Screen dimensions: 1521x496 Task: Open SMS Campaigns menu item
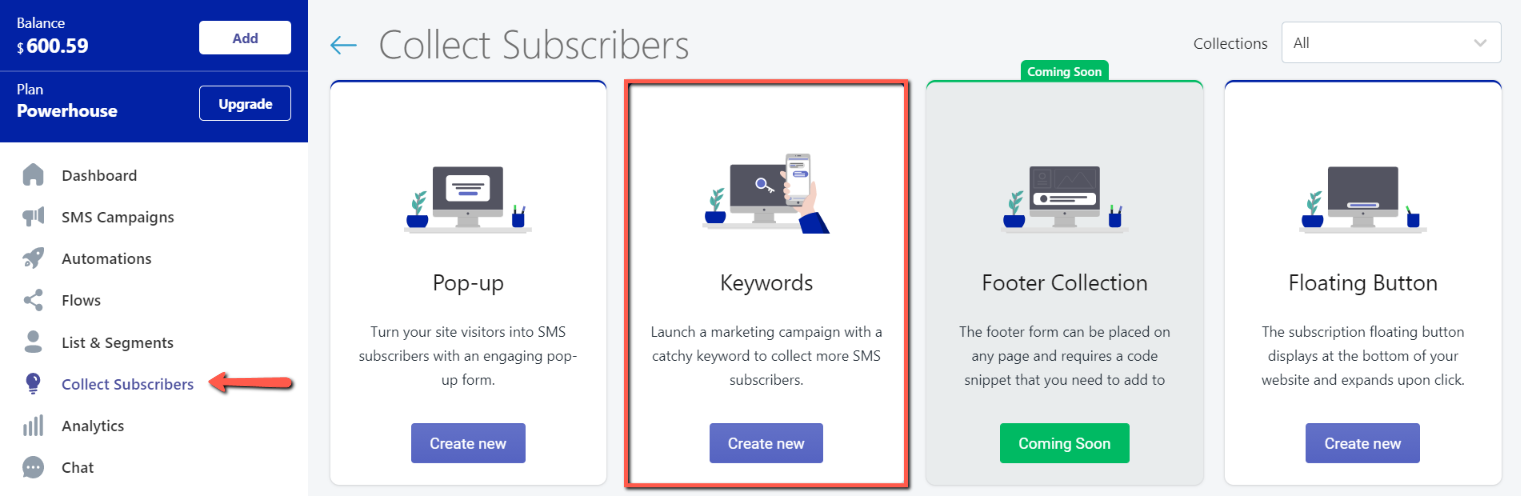pos(118,217)
